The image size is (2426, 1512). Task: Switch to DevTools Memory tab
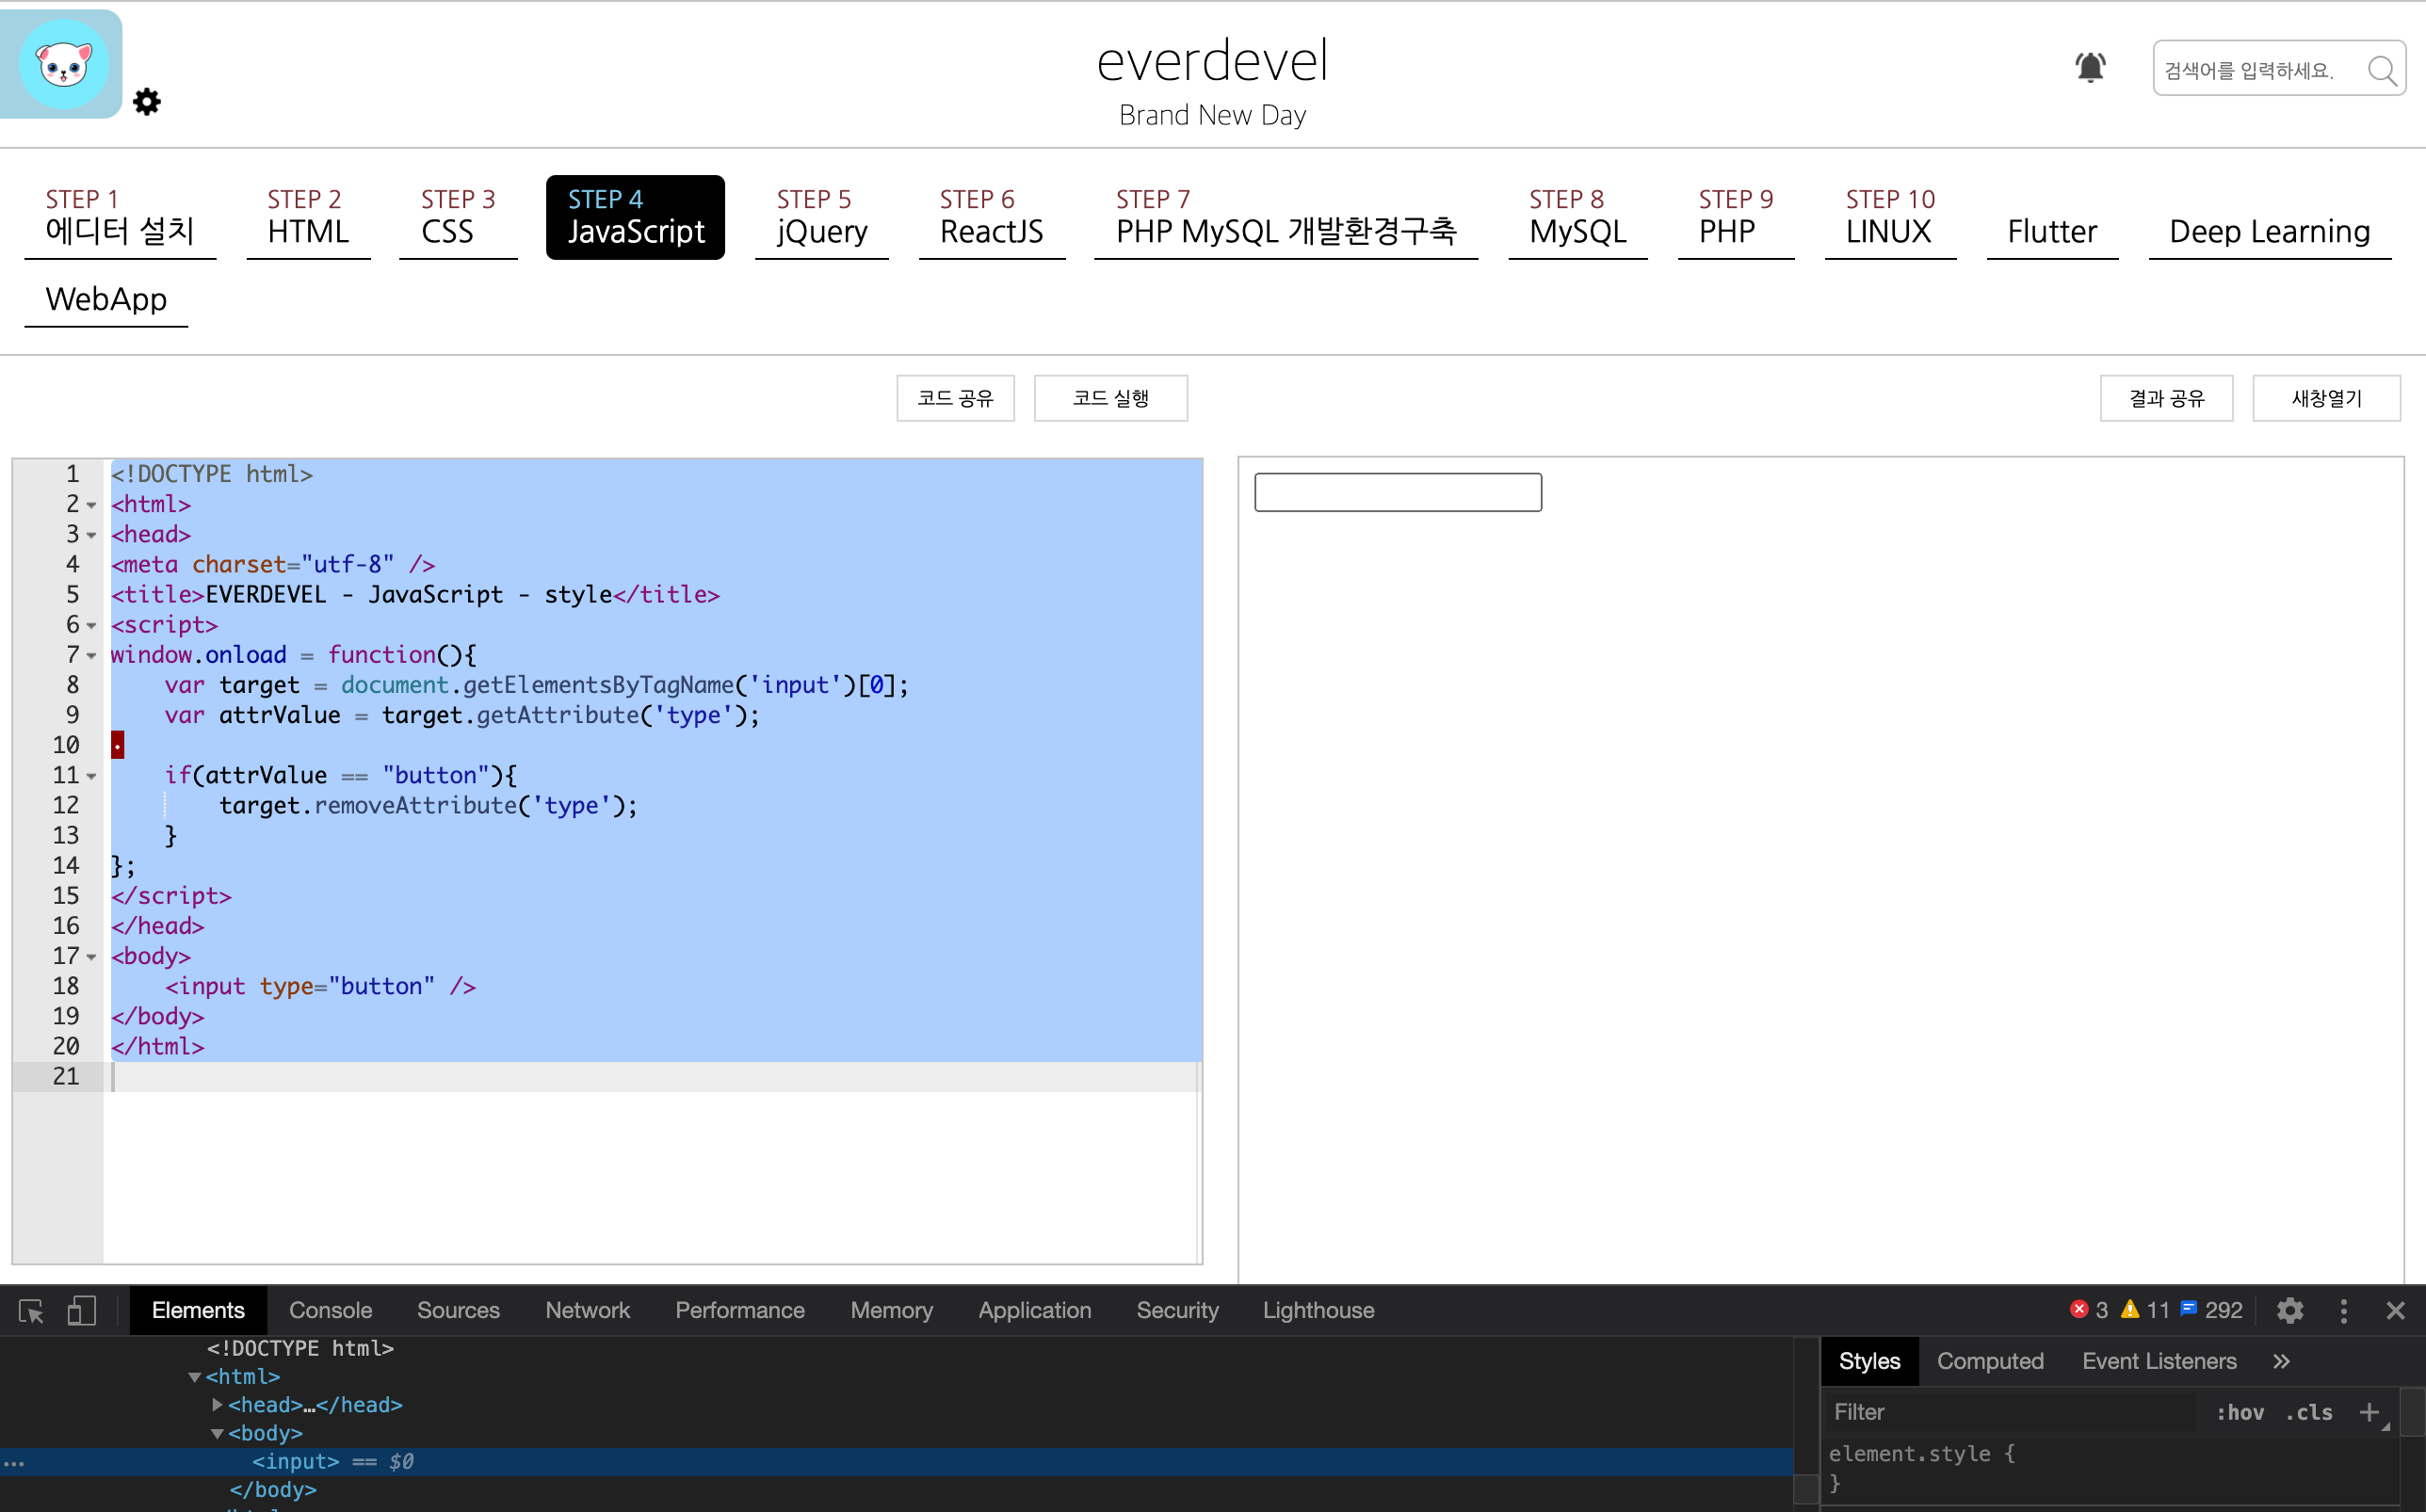[891, 1311]
